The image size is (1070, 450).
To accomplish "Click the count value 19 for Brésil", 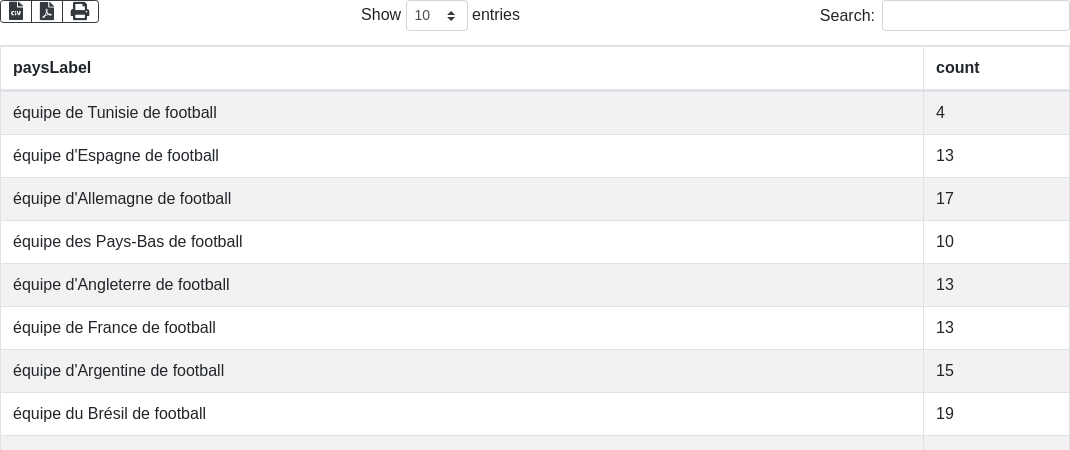I will tap(945, 414).
